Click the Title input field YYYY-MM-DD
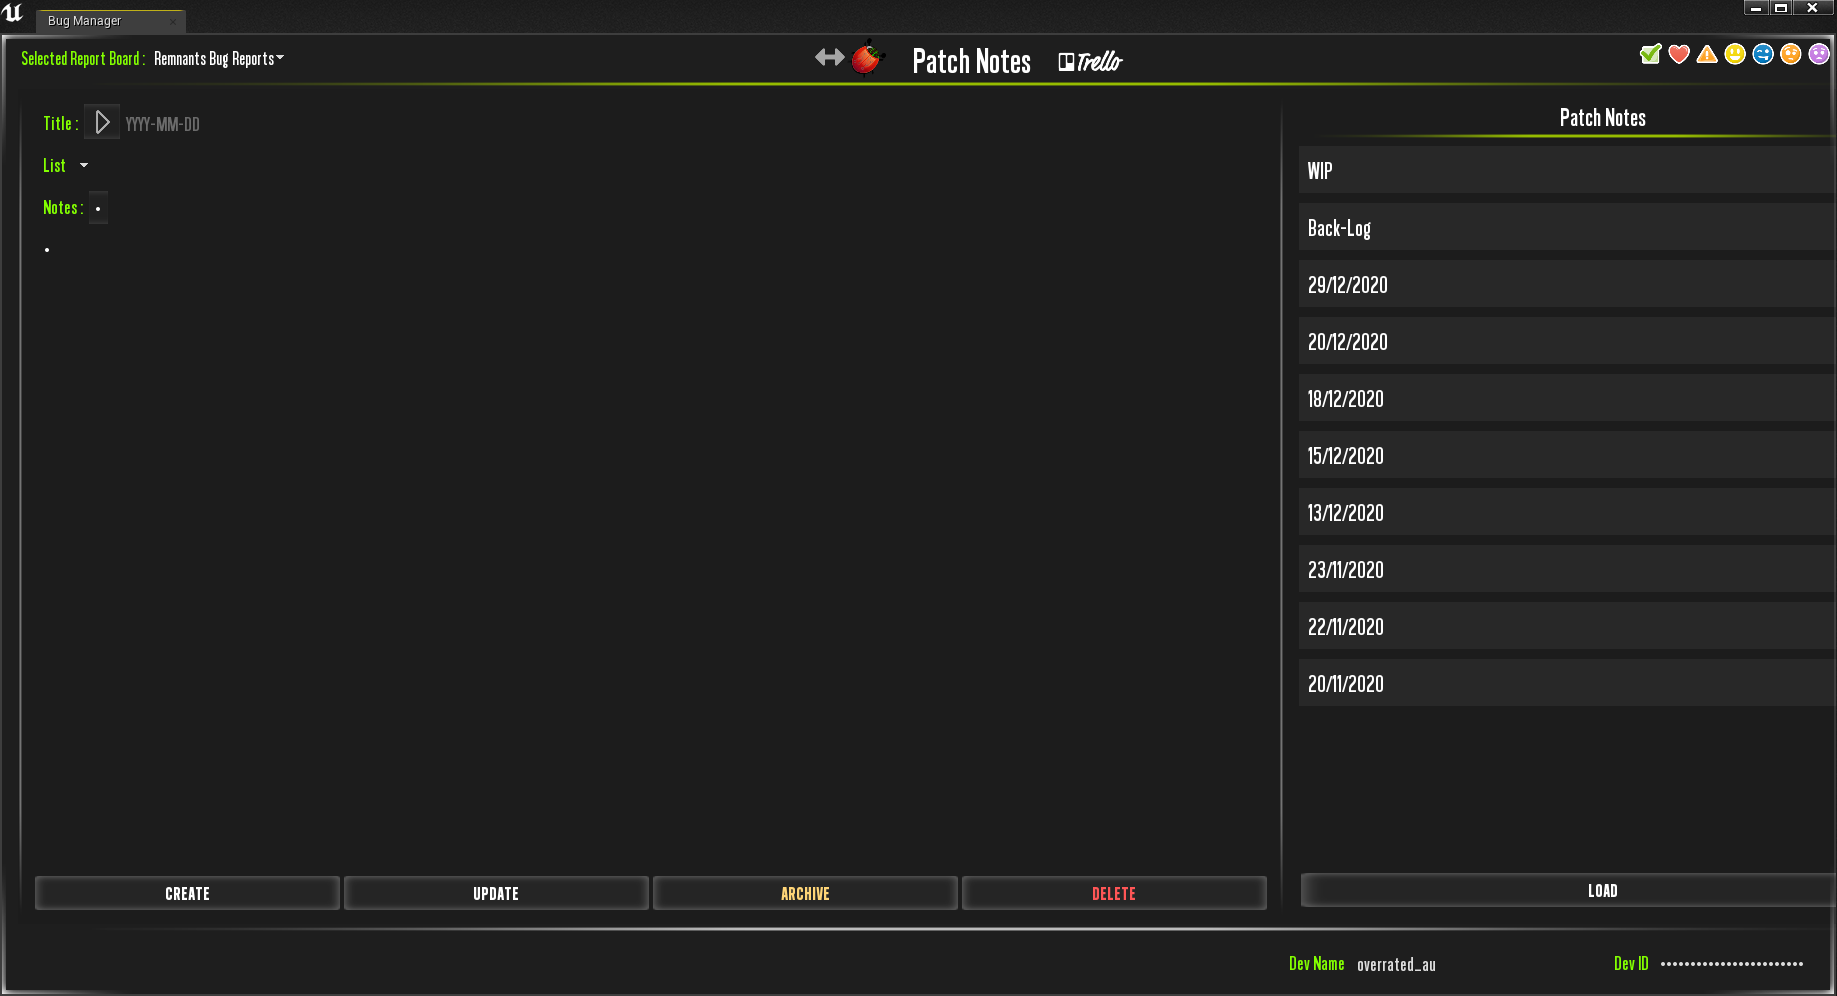Viewport: 1837px width, 996px height. pyautogui.click(x=162, y=124)
